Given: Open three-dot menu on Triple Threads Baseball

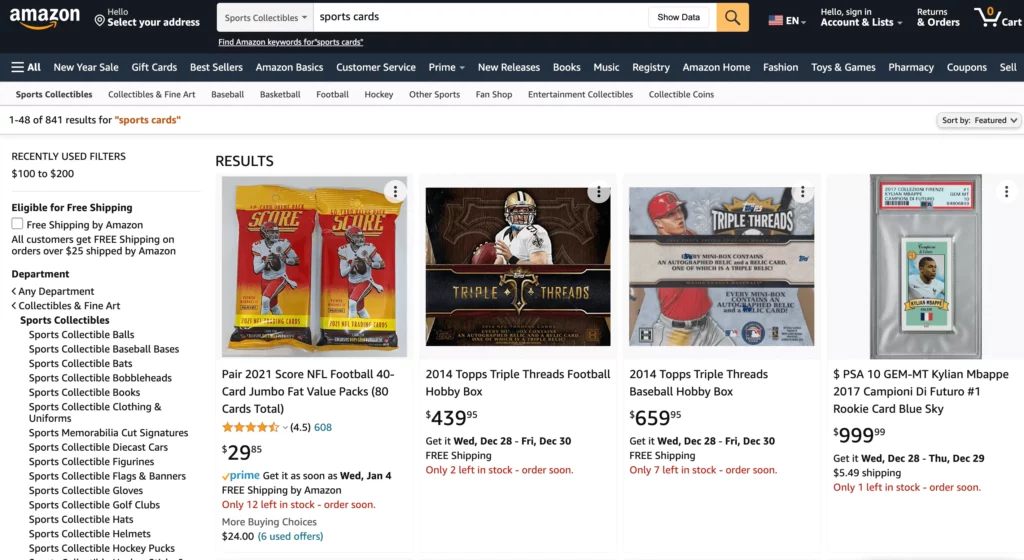Looking at the screenshot, I should click(x=803, y=192).
